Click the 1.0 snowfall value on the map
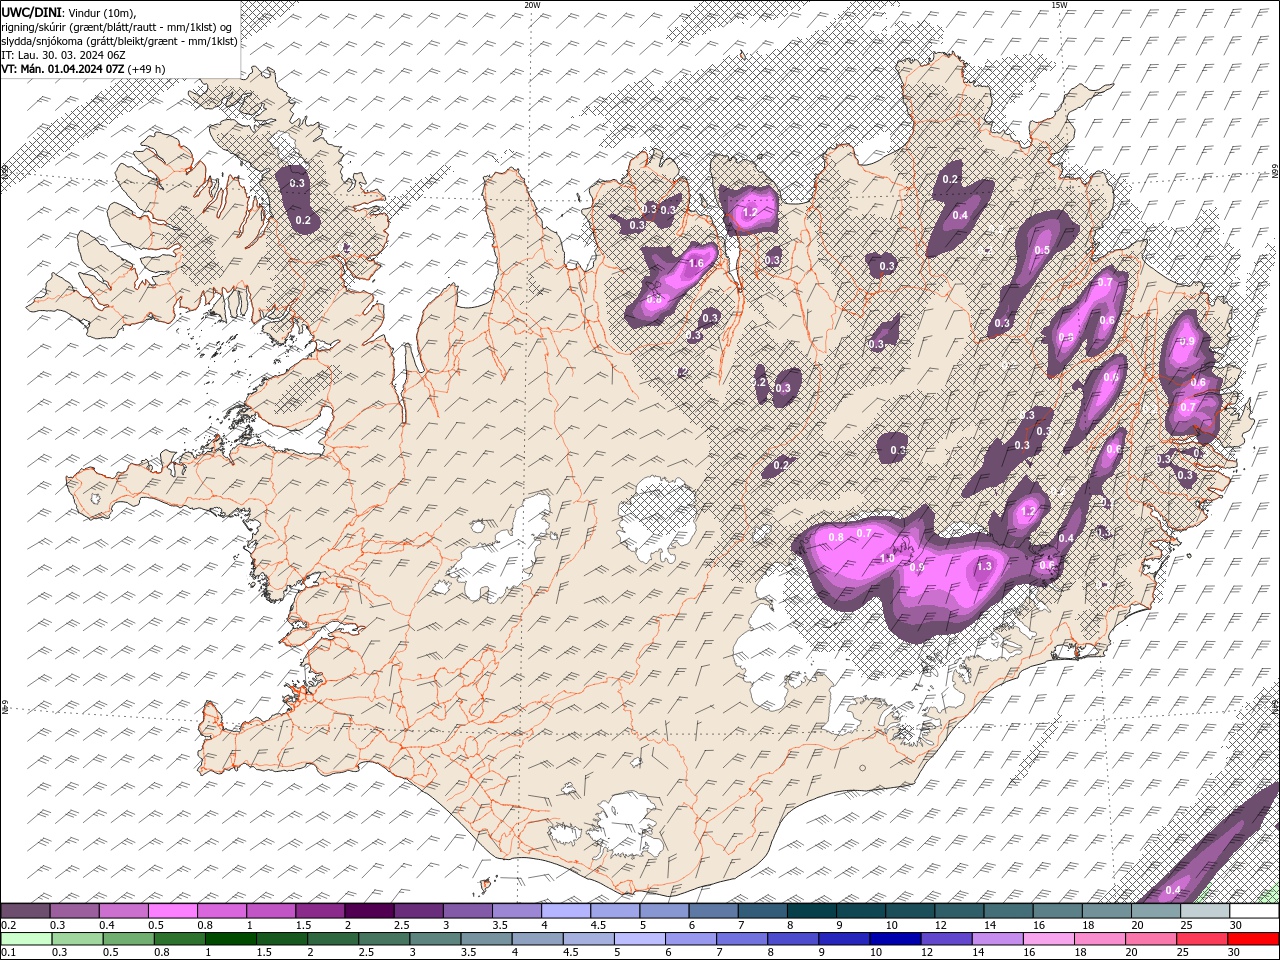1280x960 pixels. pyautogui.click(x=886, y=558)
